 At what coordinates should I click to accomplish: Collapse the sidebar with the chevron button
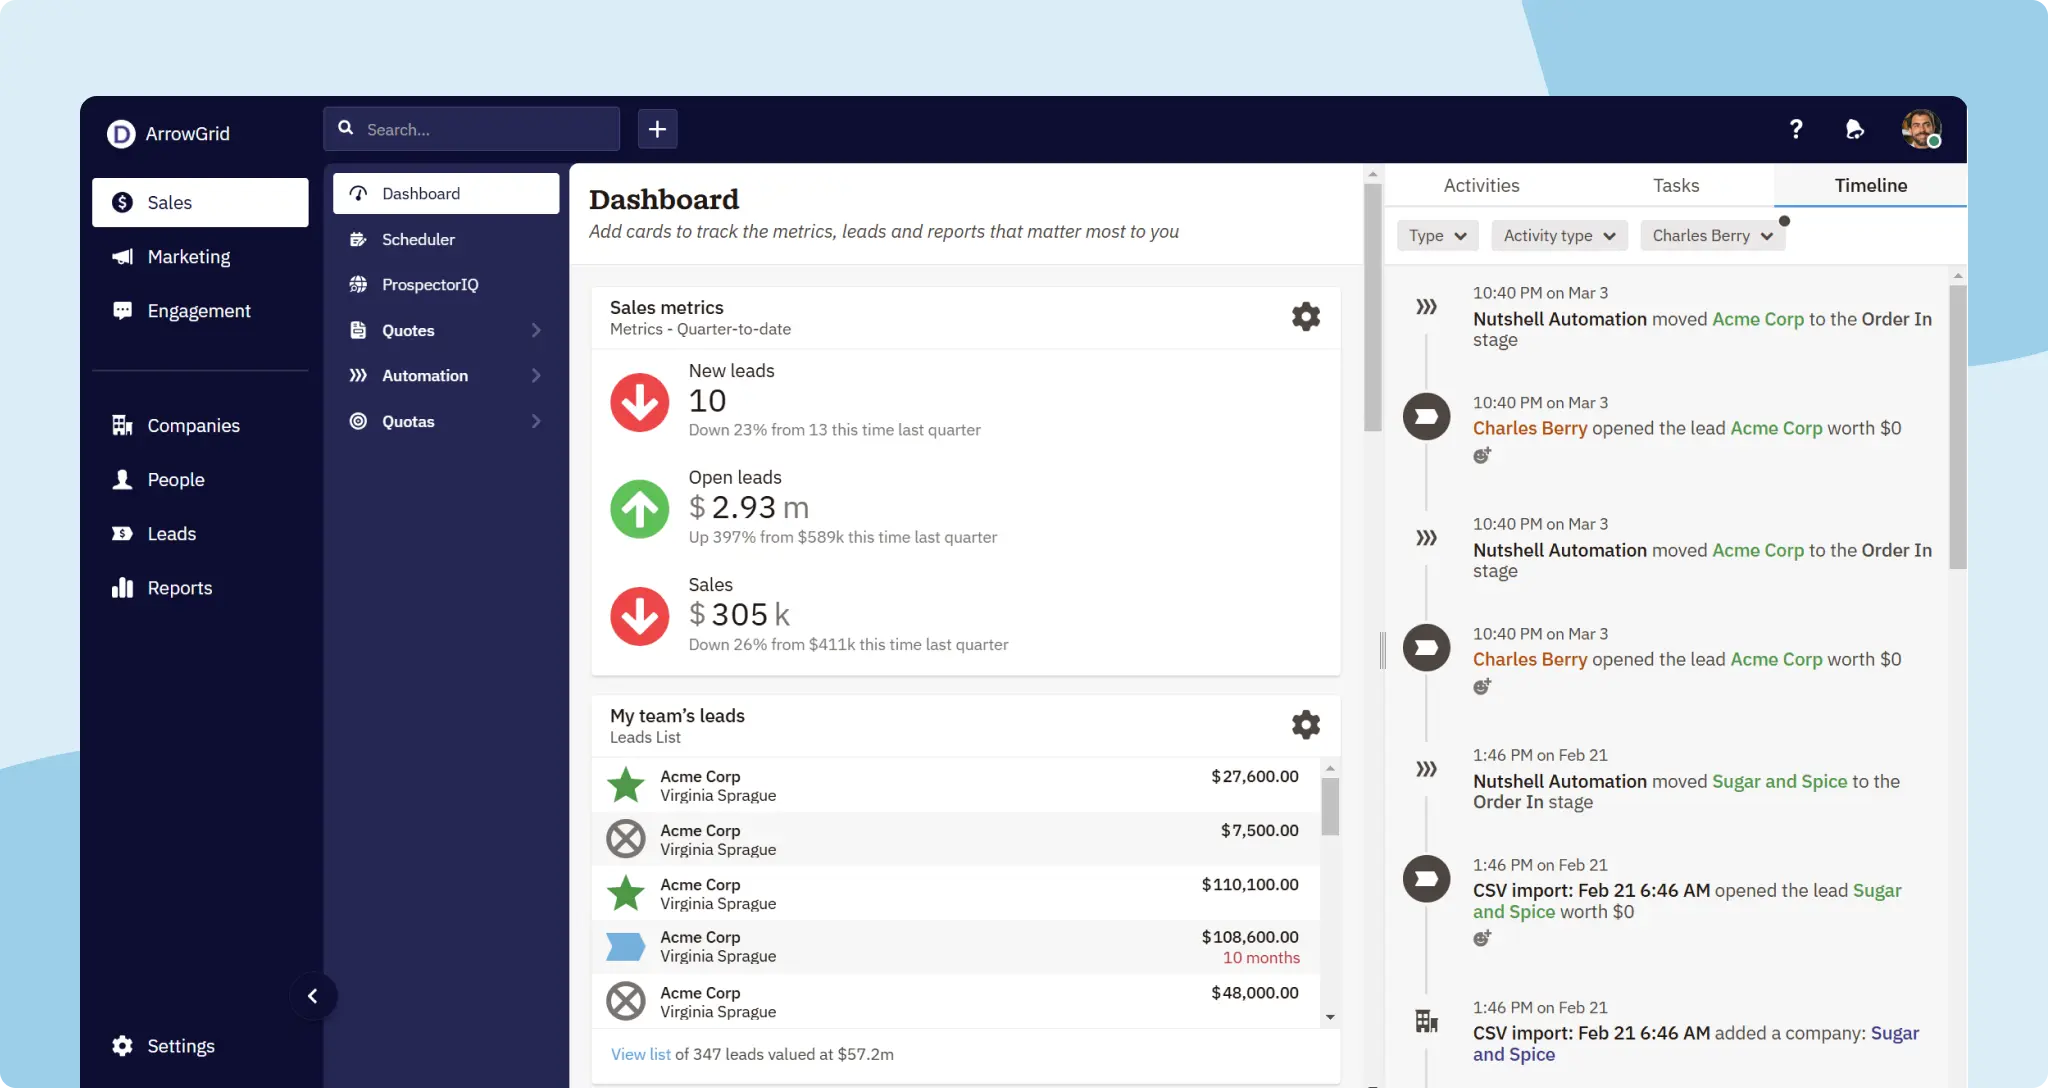(313, 996)
